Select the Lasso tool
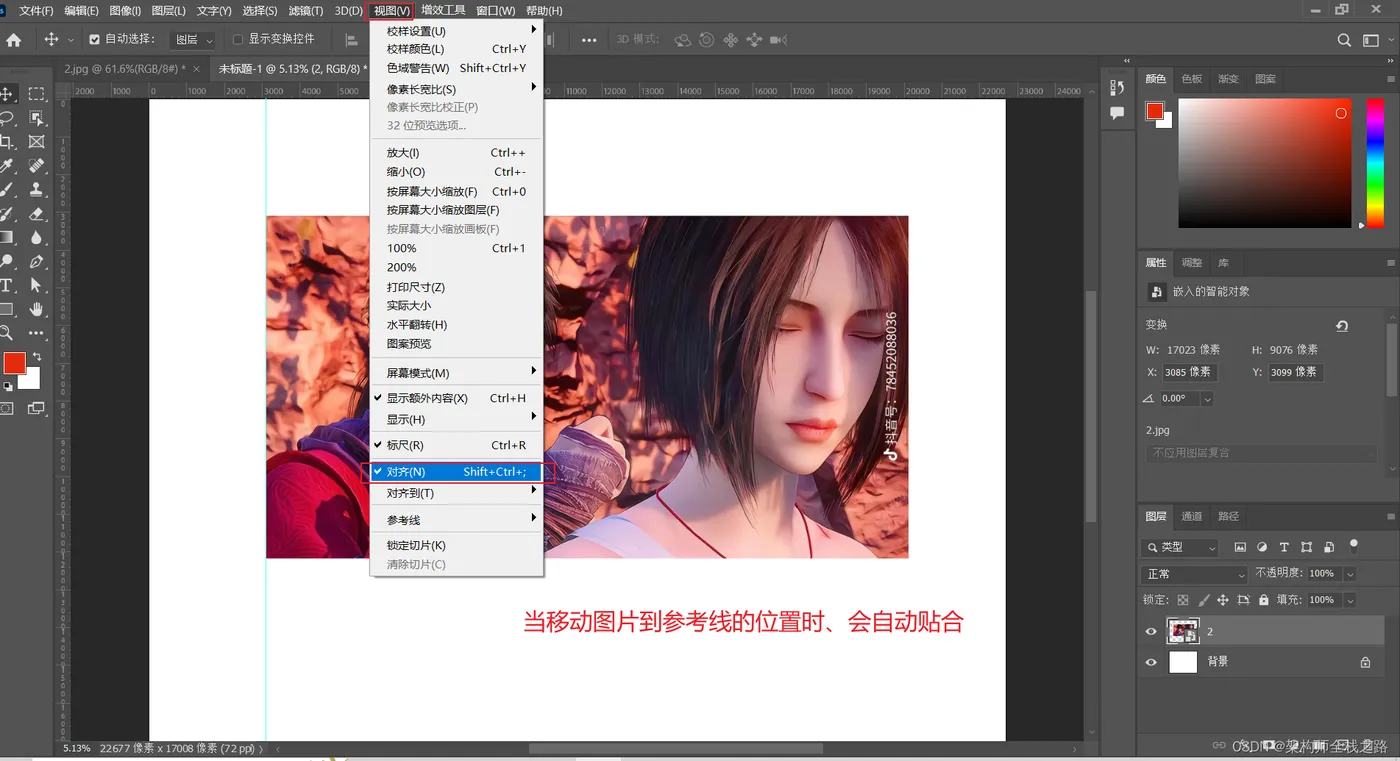 (6, 118)
